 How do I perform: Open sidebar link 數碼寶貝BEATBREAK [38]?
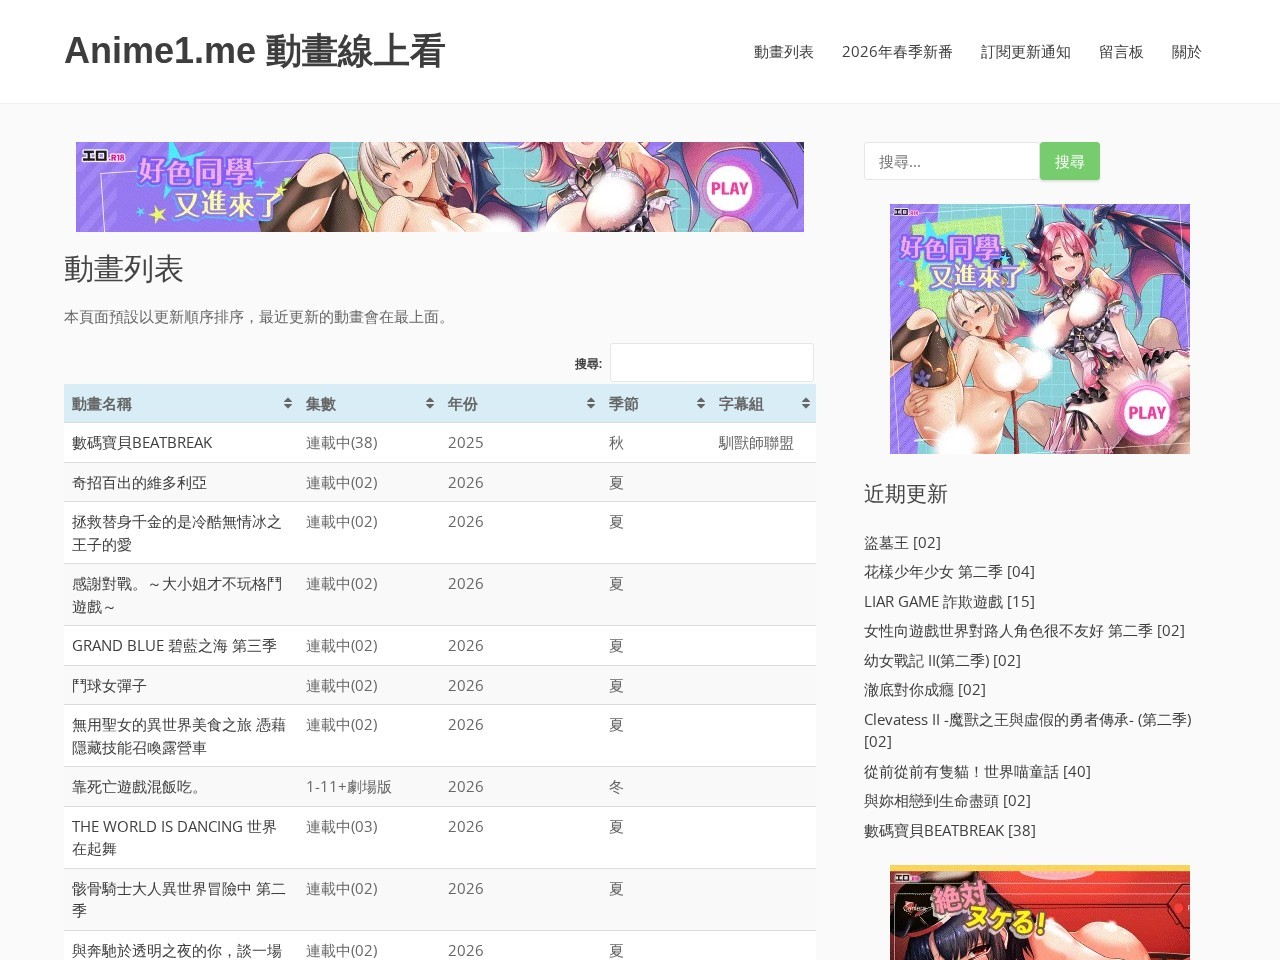[x=950, y=831]
